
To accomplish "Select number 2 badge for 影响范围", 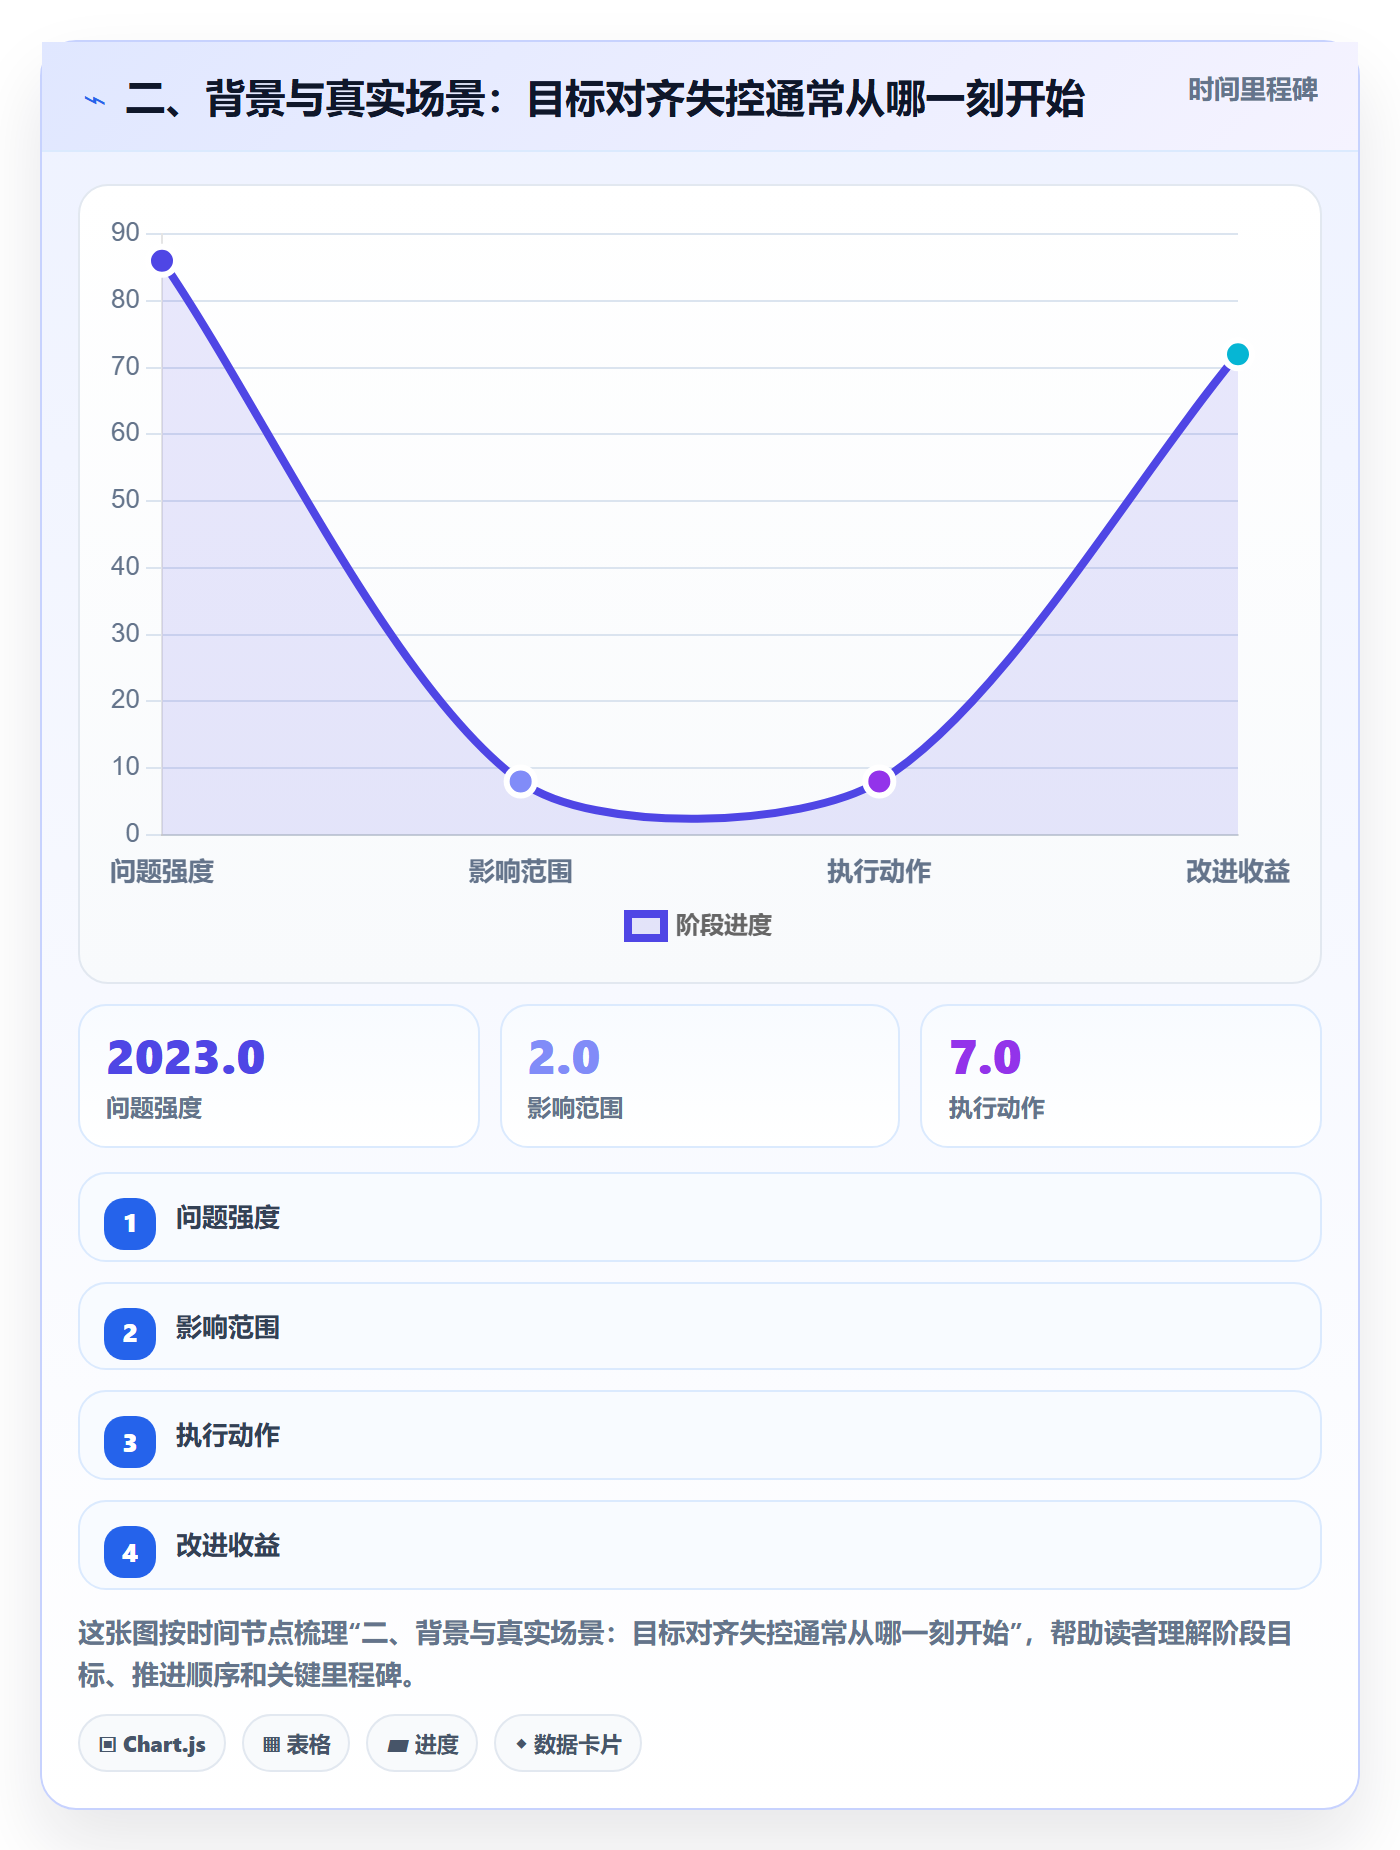I will pyautogui.click(x=130, y=1333).
